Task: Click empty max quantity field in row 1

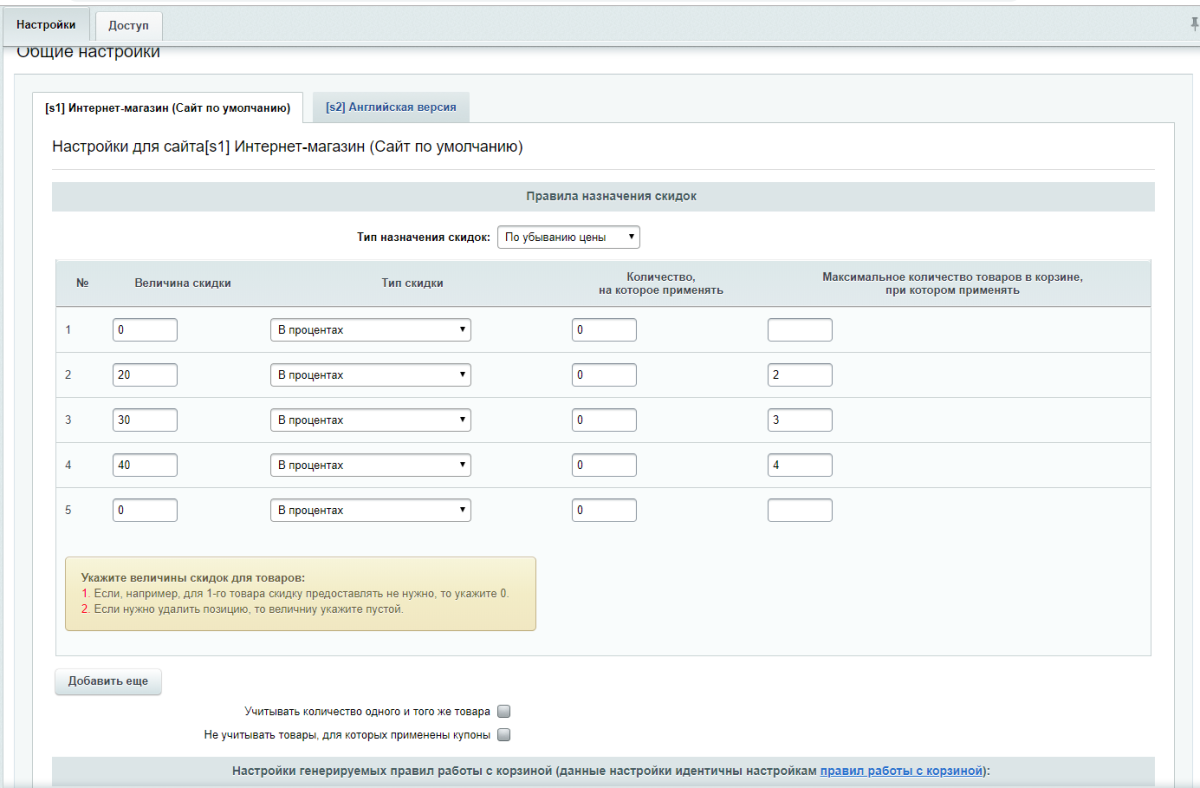Action: point(800,330)
